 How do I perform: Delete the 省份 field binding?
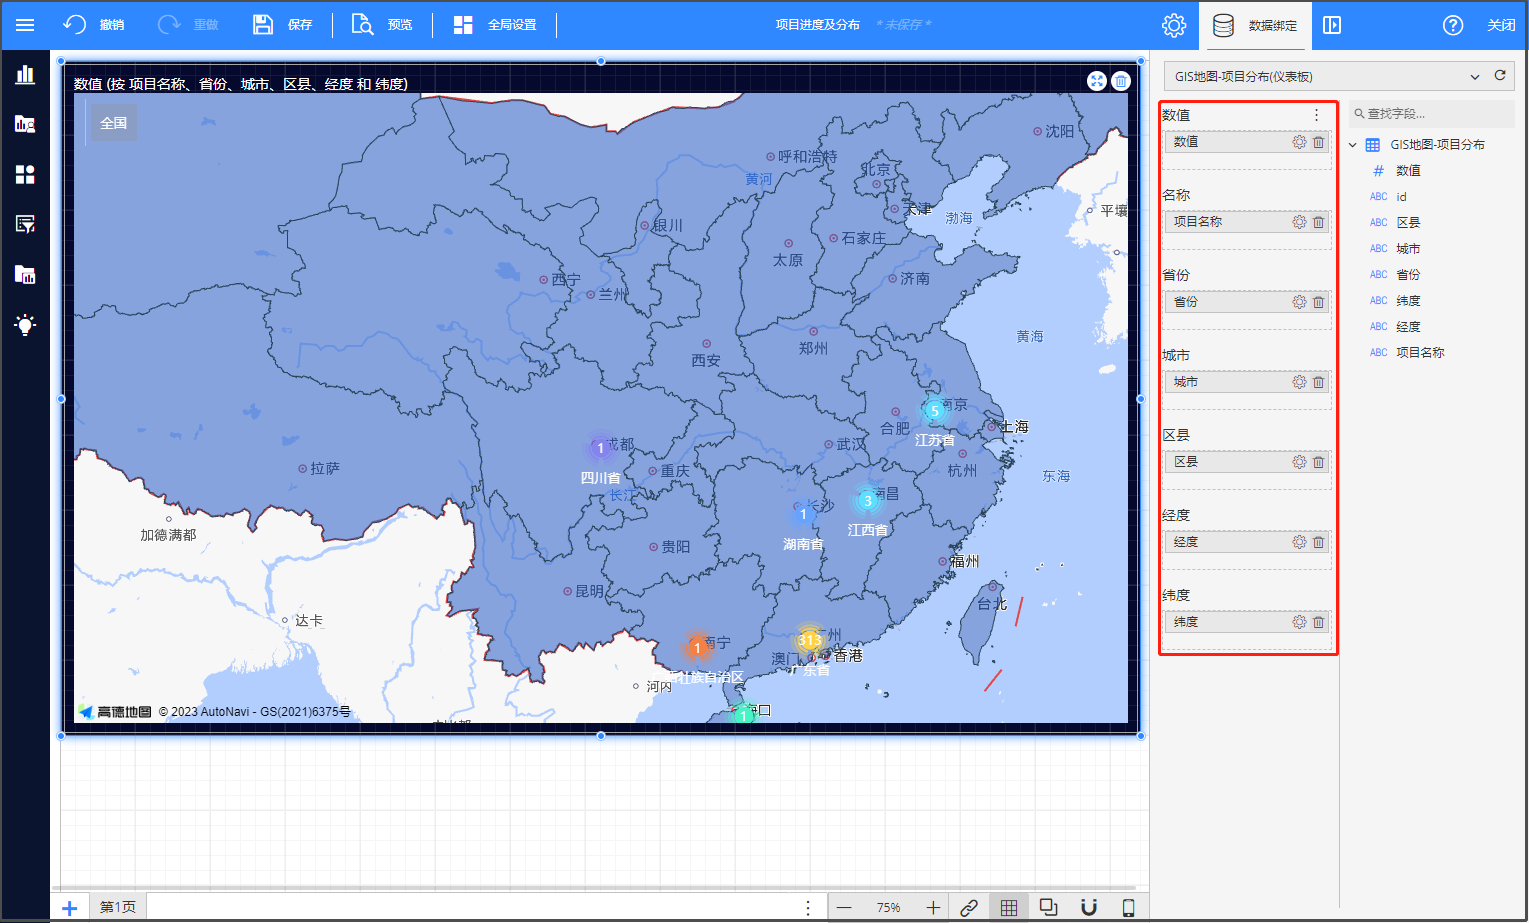[1318, 302]
